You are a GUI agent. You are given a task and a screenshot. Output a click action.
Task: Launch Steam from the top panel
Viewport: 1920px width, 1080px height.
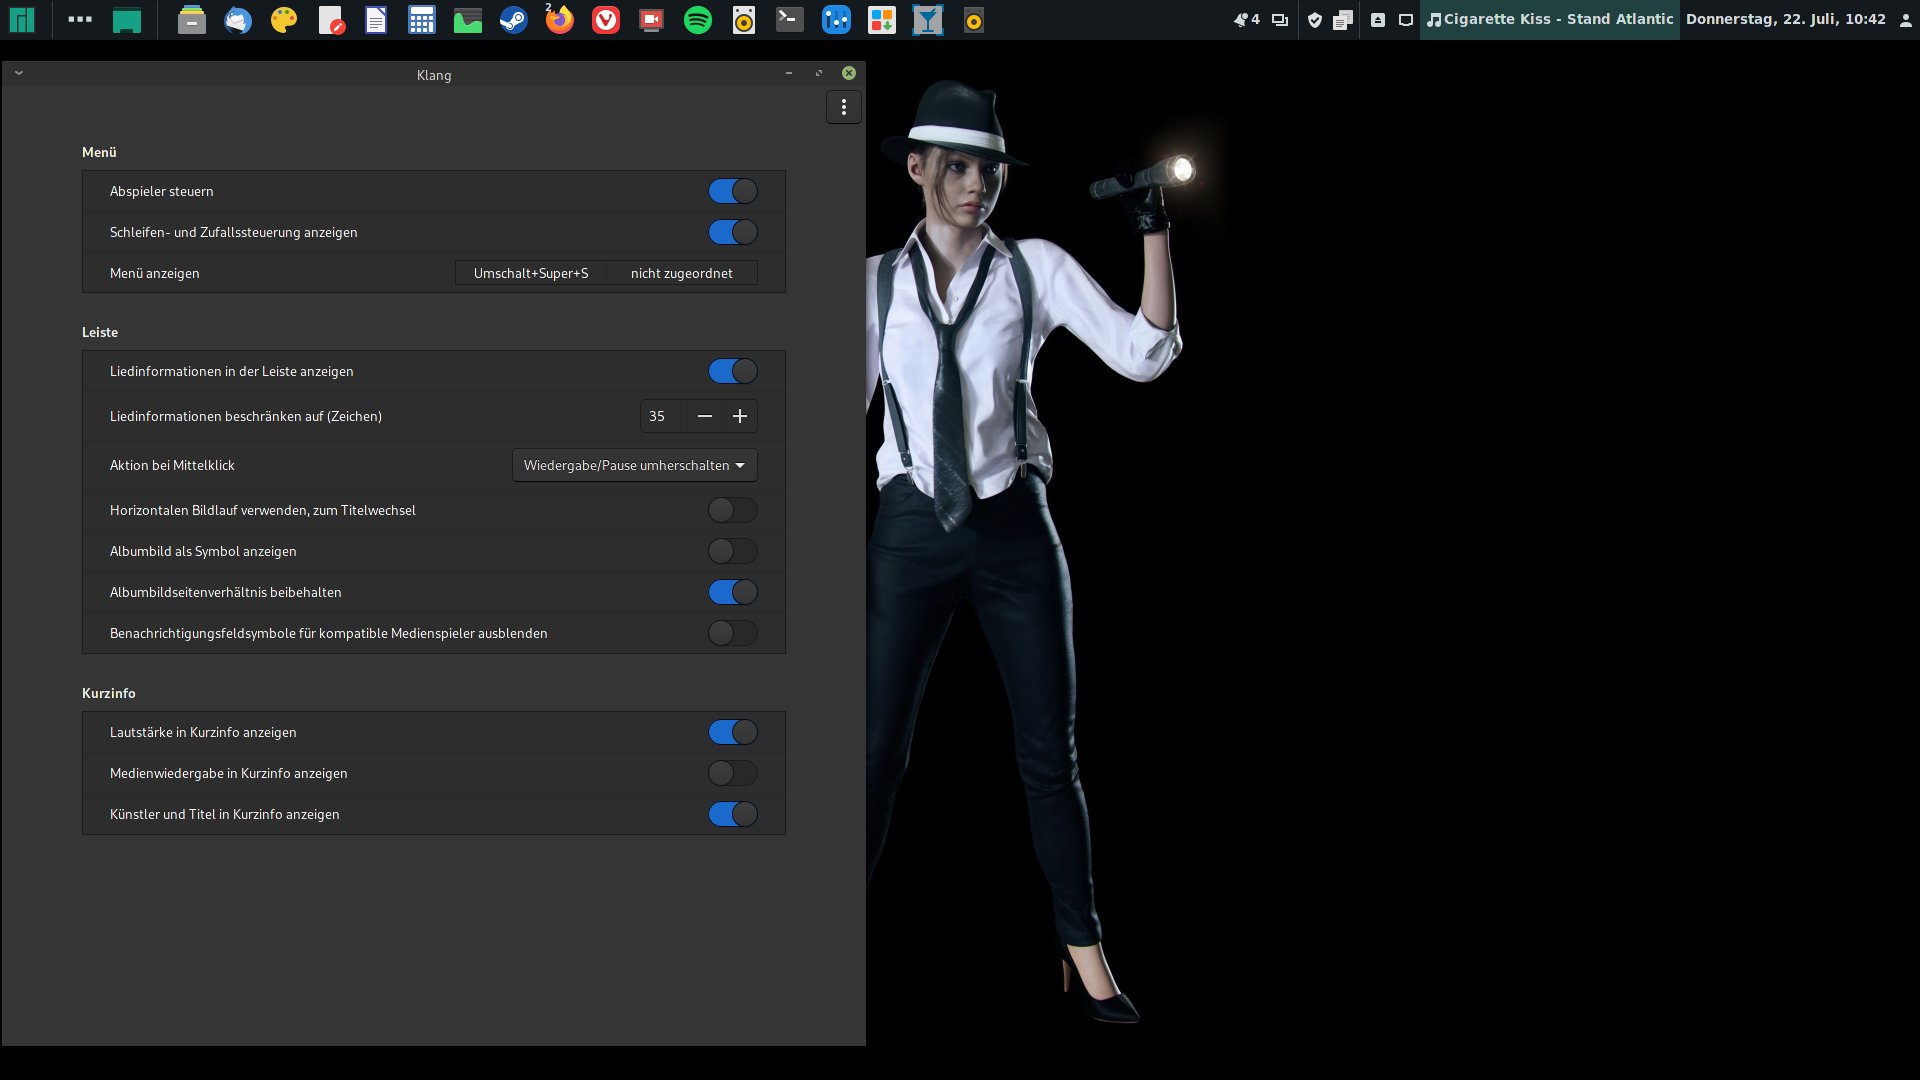click(x=513, y=20)
